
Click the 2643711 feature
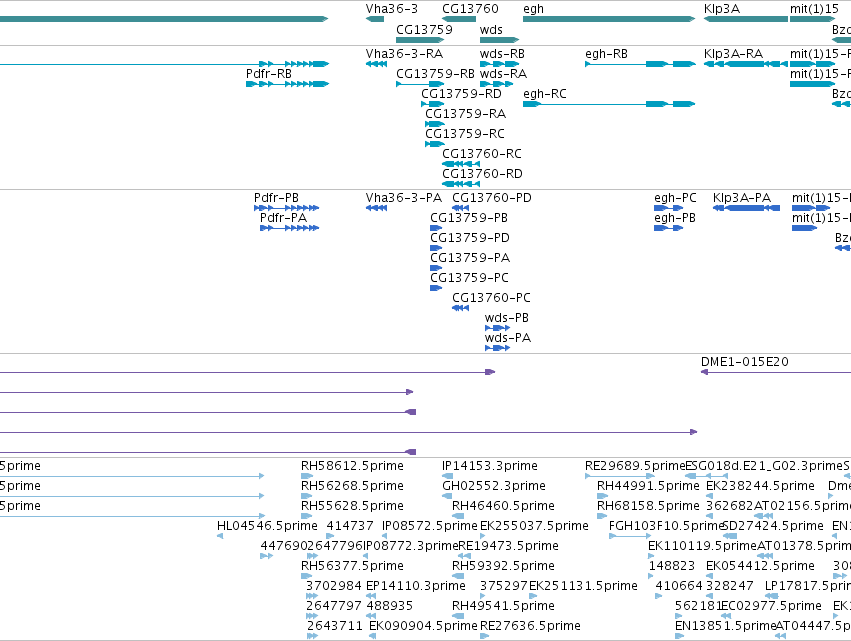click(x=312, y=636)
